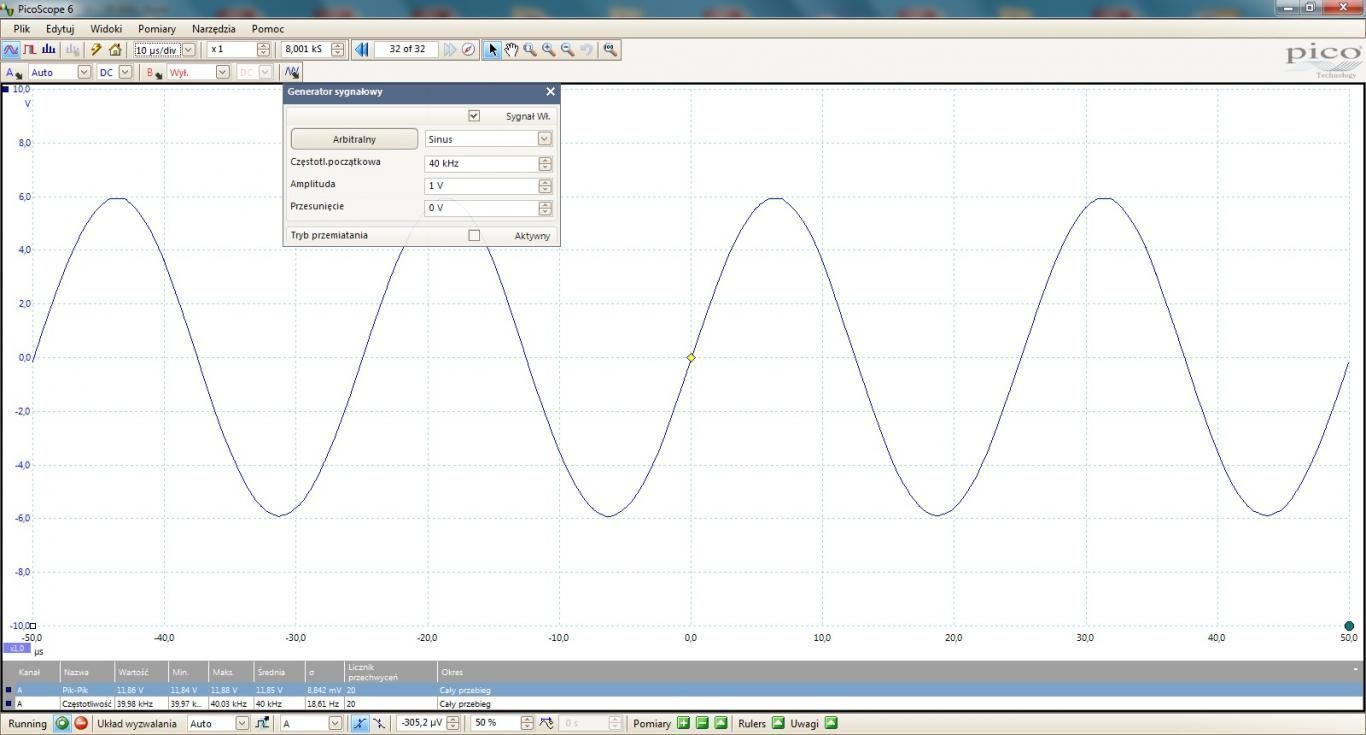The width and height of the screenshot is (1366, 735).
Task: Adjust the trigger threshold -305,2 µV stepper
Action: [455, 723]
